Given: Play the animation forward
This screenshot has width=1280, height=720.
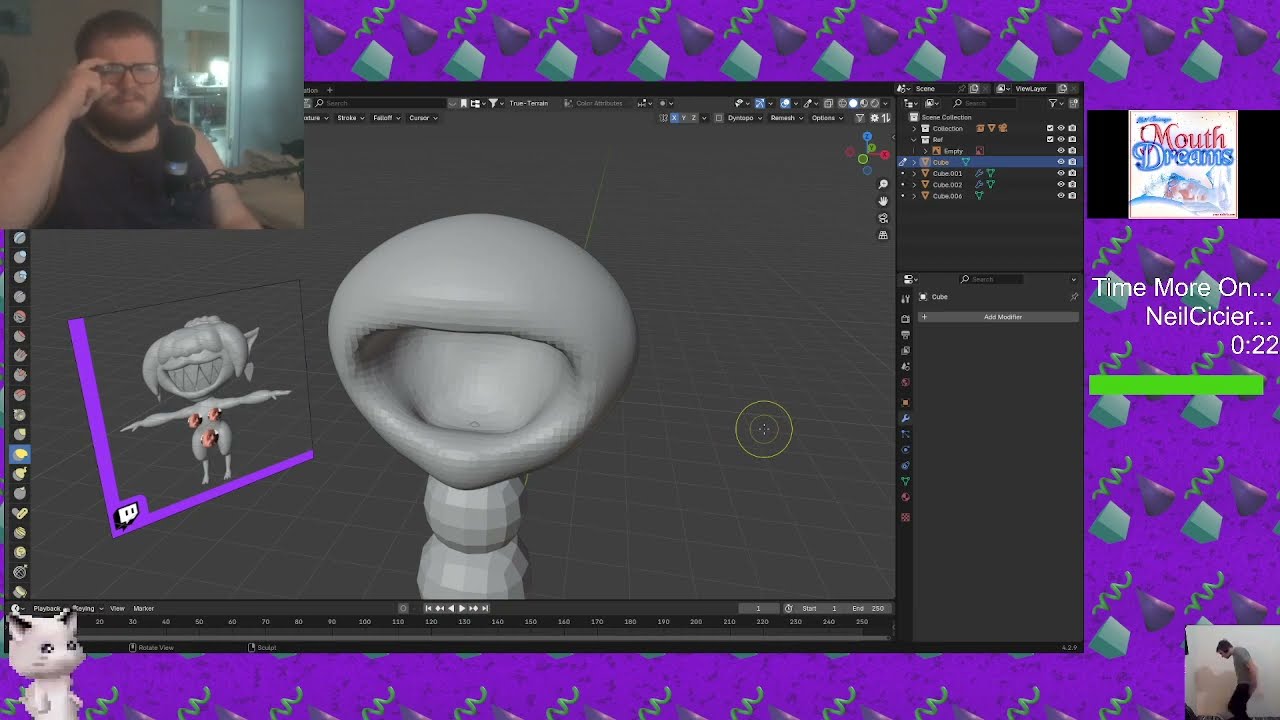Looking at the screenshot, I should pos(462,608).
